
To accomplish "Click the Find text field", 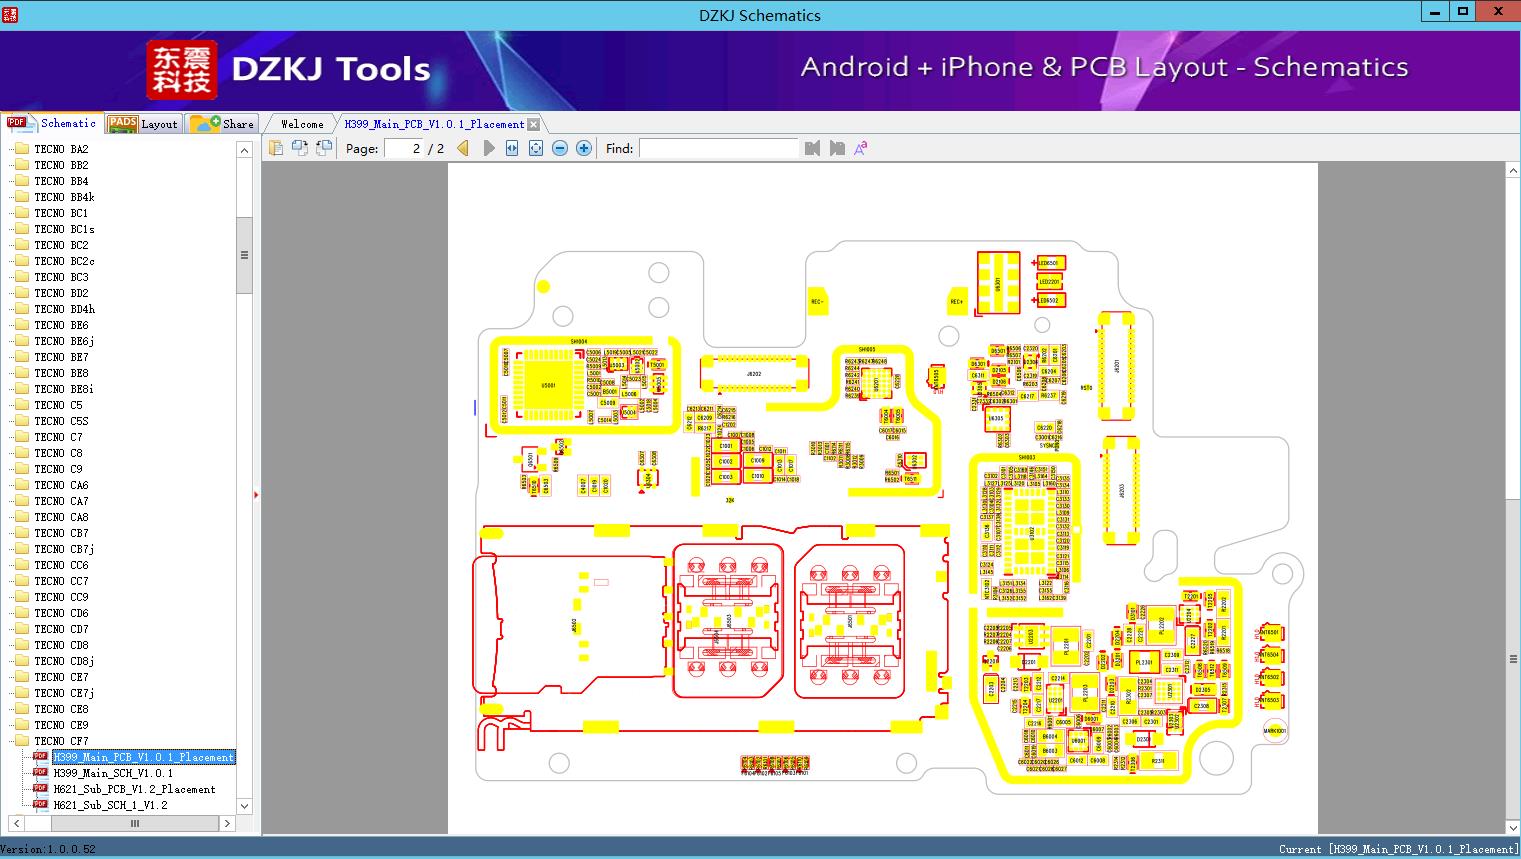I will (718, 148).
